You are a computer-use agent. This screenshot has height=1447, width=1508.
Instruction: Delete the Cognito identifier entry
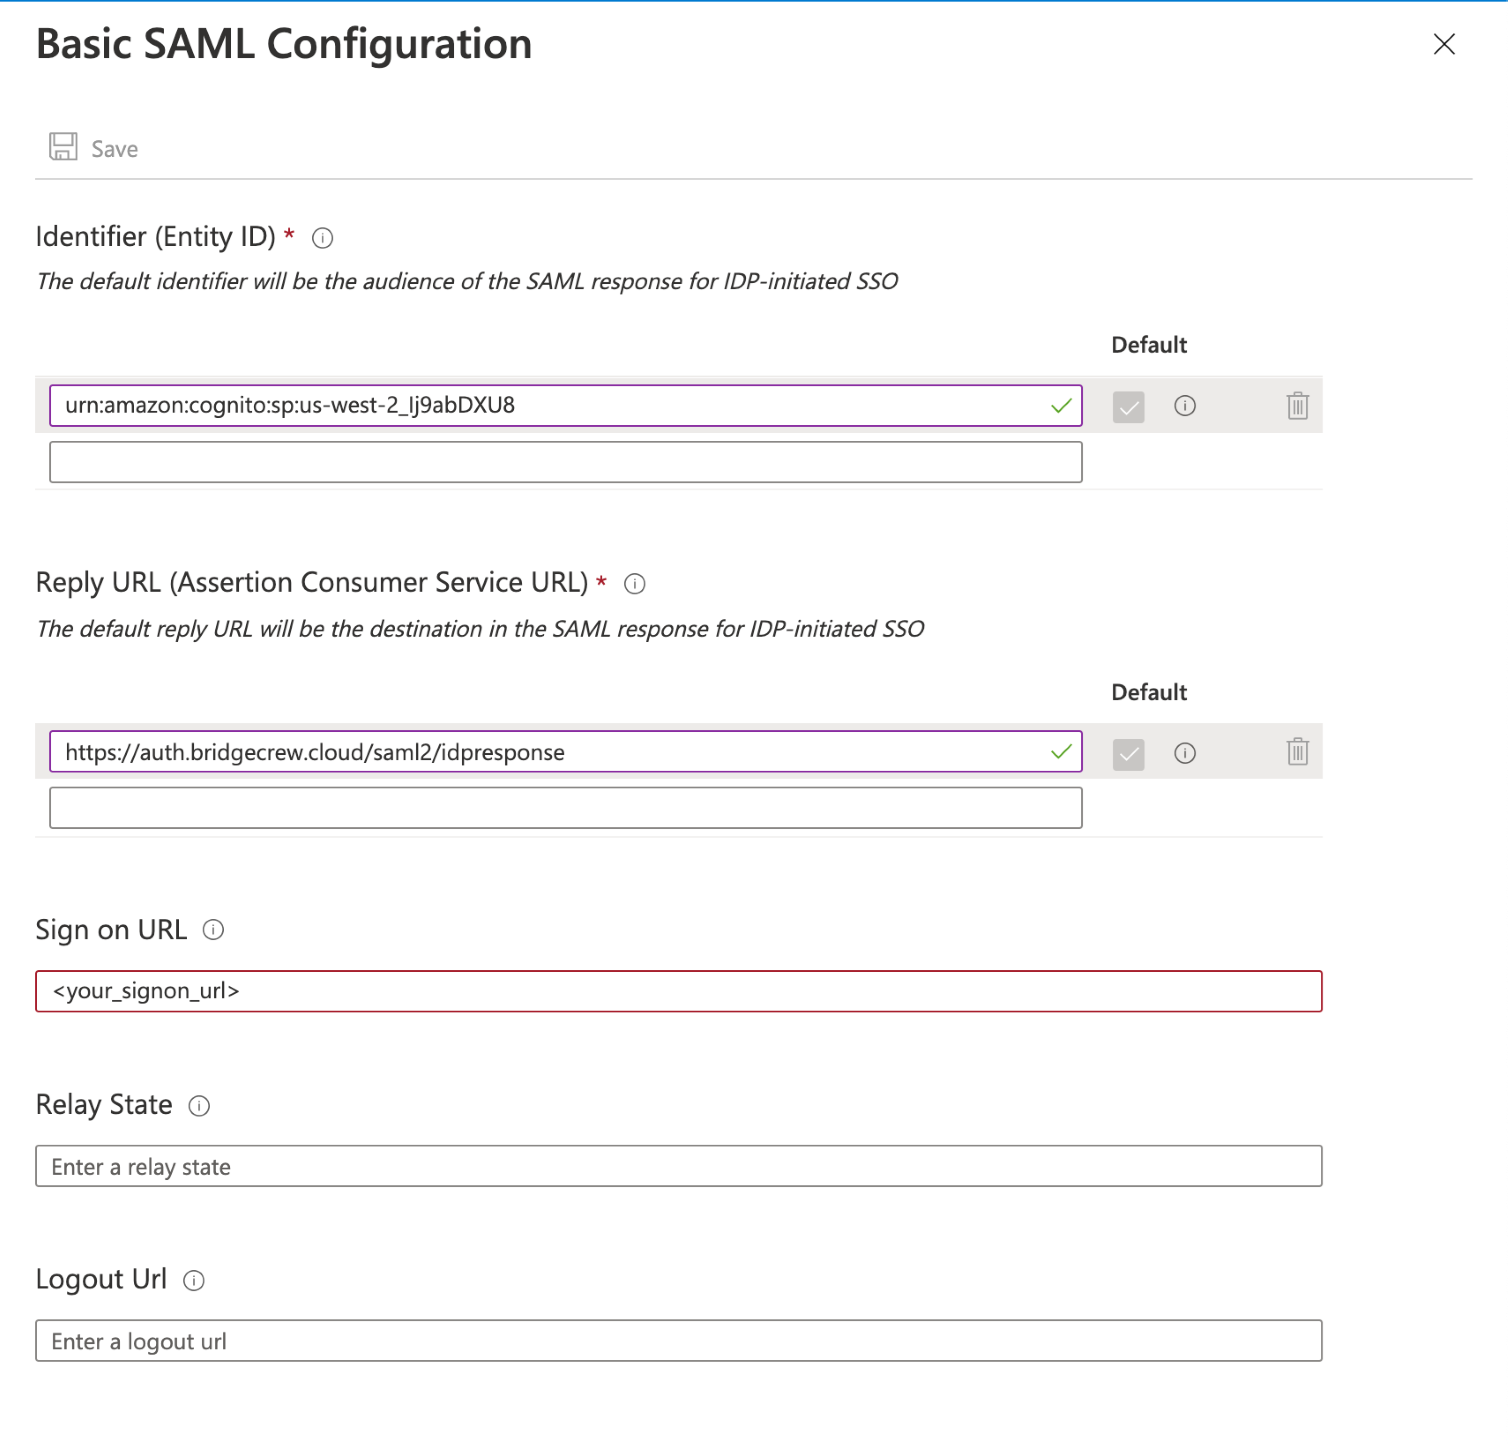pos(1297,405)
